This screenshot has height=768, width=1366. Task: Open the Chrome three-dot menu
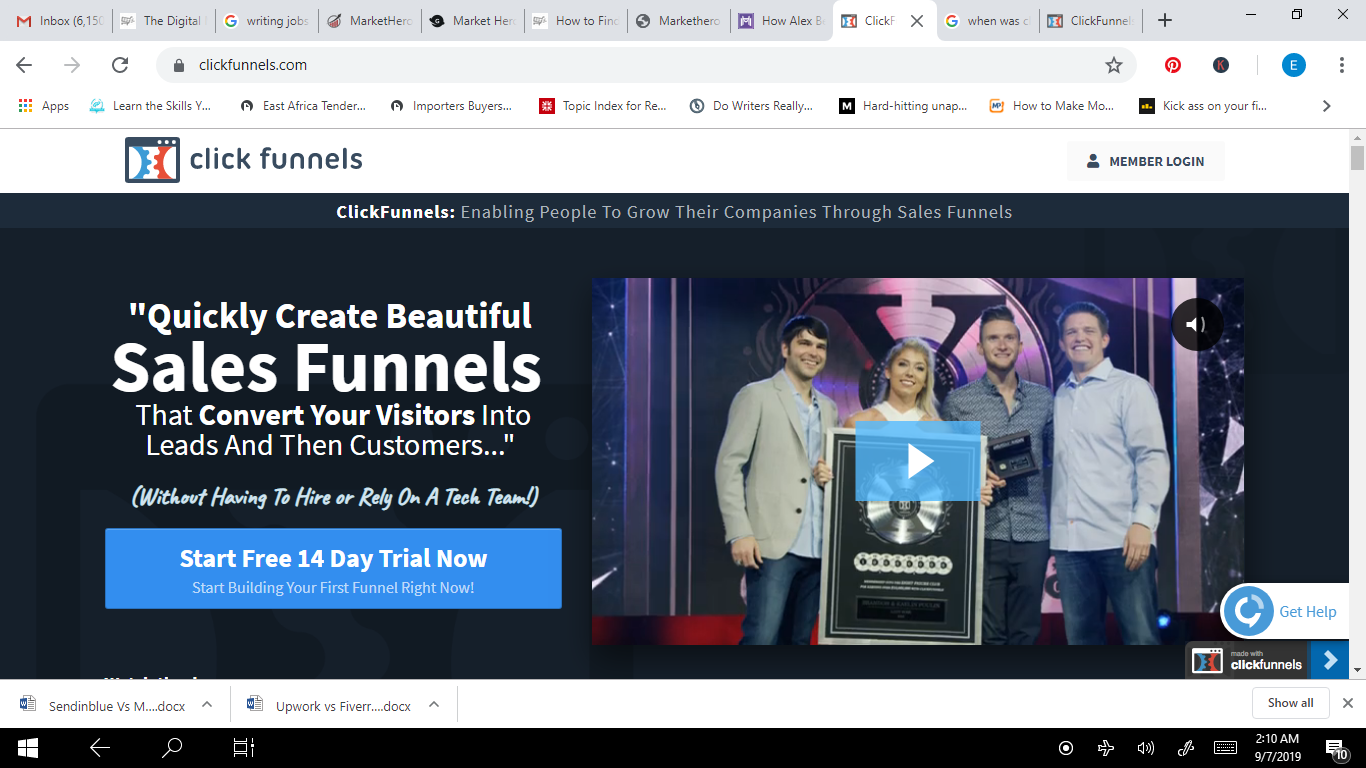1342,65
